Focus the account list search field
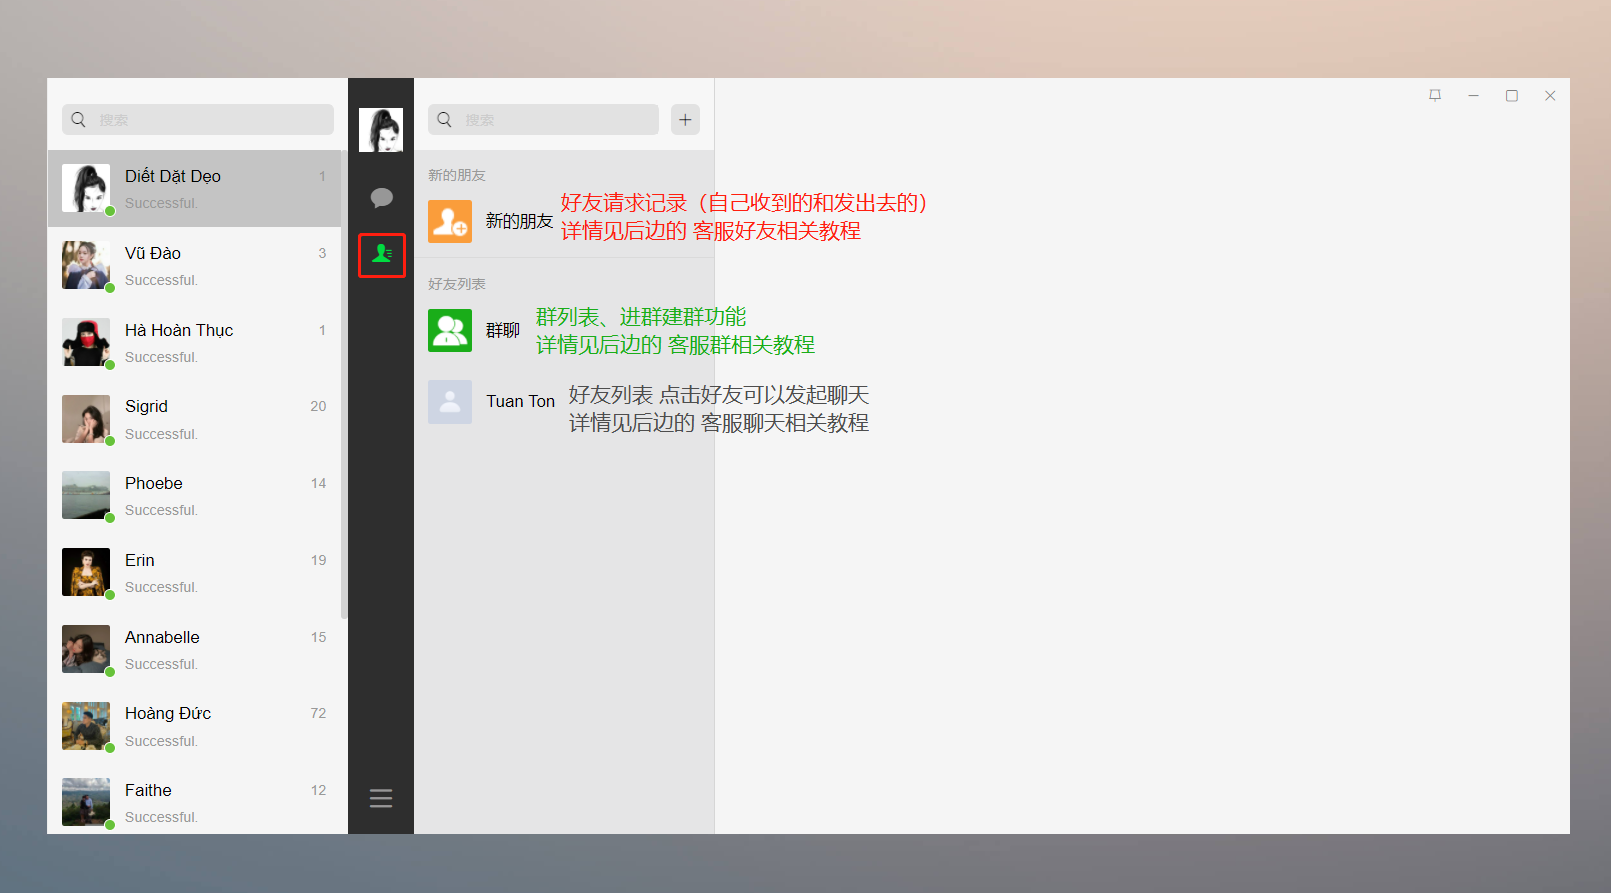This screenshot has height=893, width=1611. pos(210,120)
